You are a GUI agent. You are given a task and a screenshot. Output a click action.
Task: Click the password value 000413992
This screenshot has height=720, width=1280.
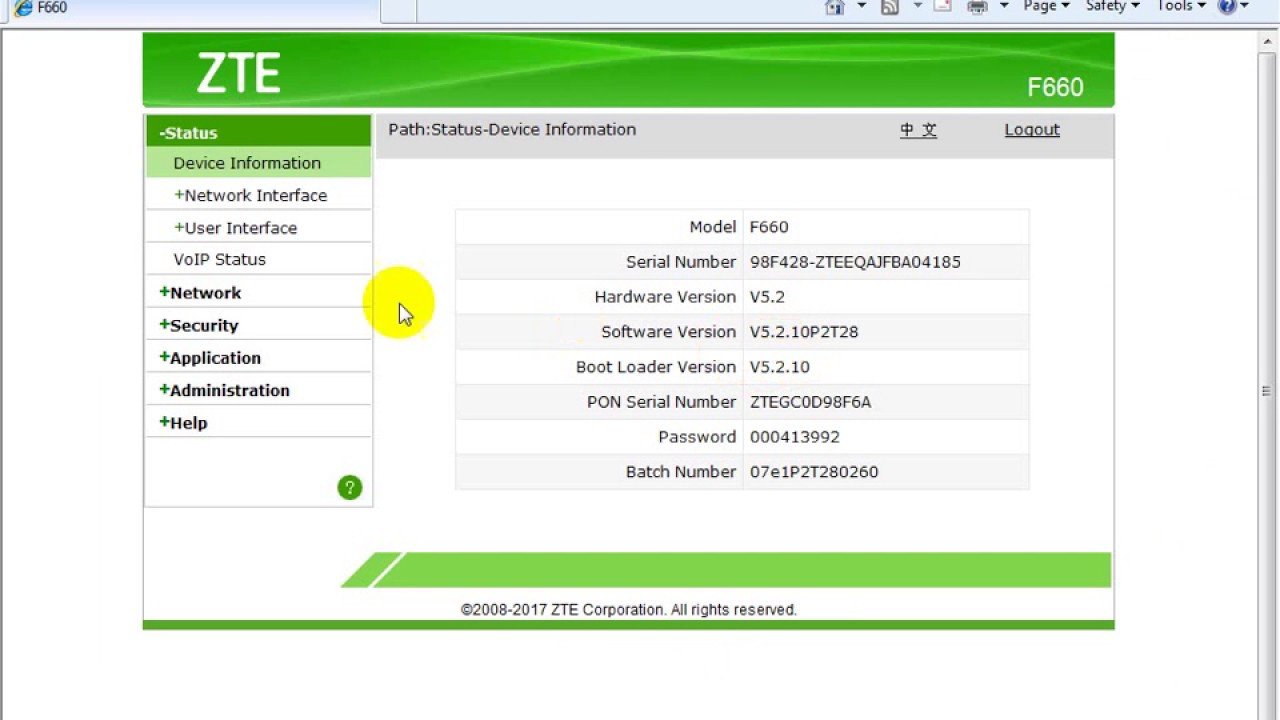coord(795,437)
